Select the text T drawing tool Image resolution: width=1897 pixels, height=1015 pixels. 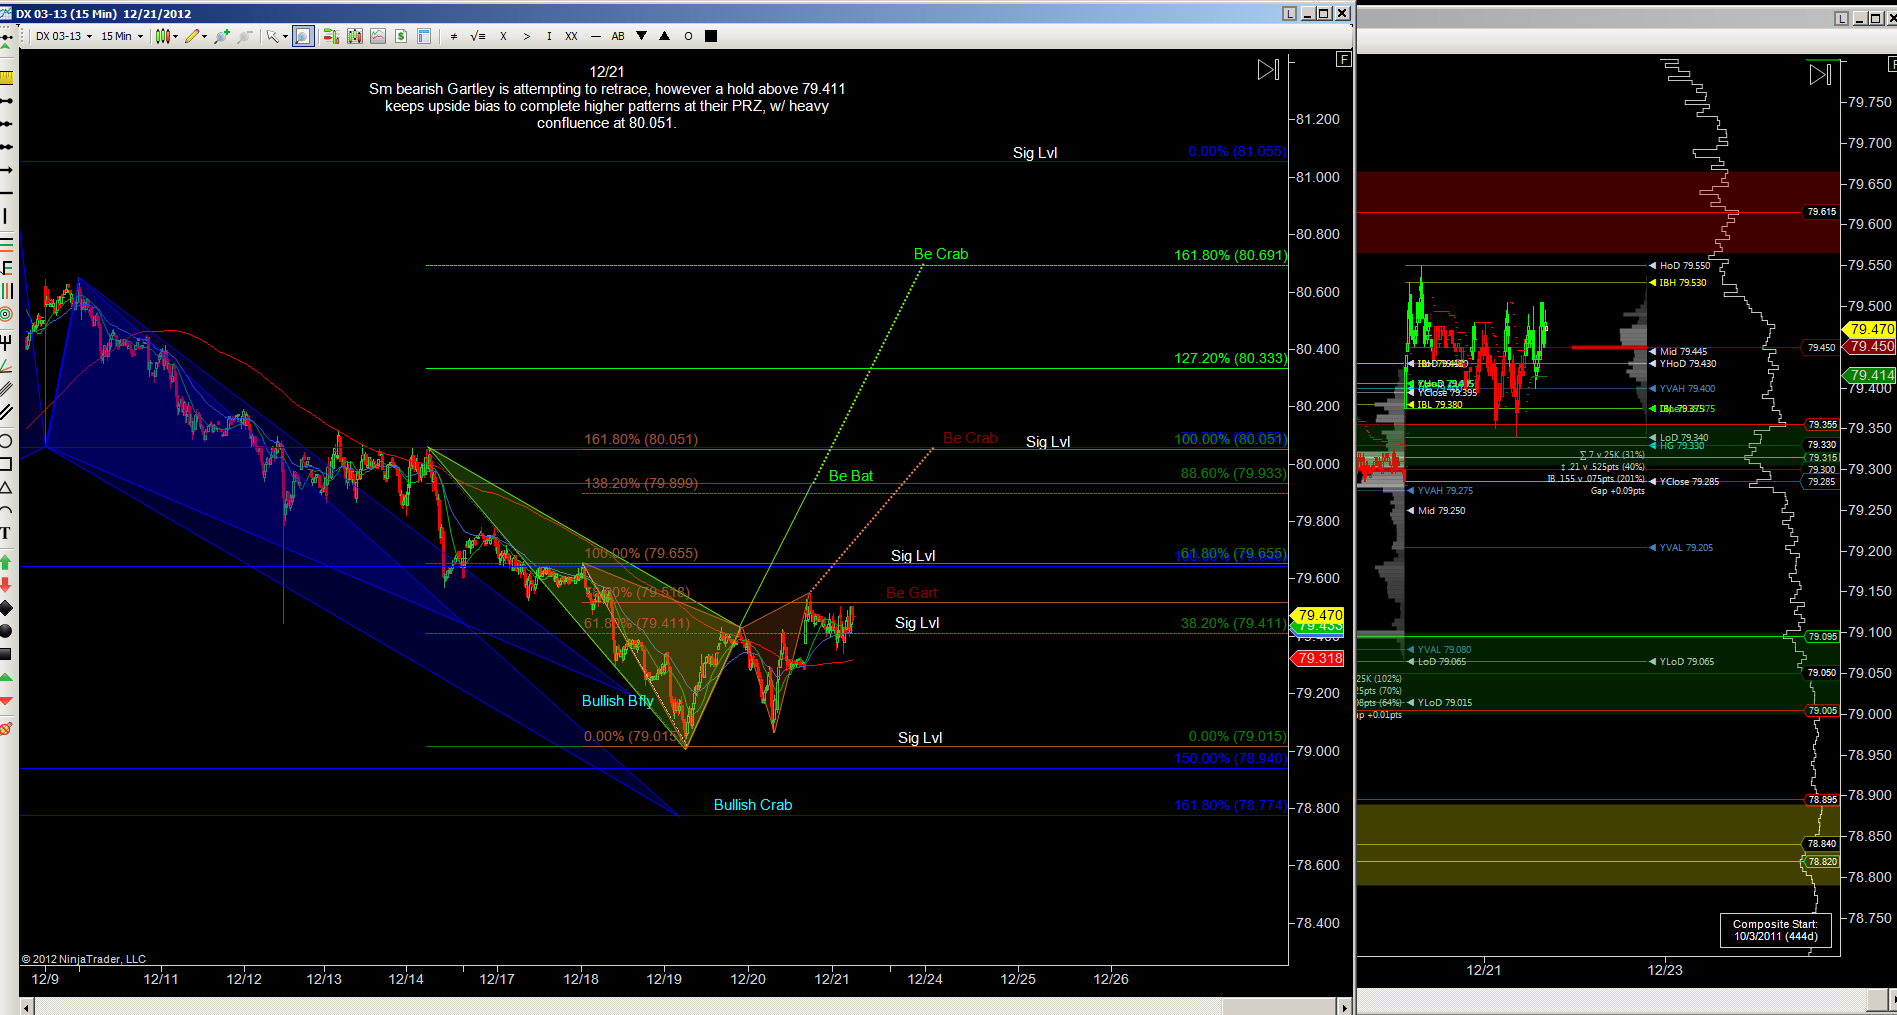[x=6, y=533]
